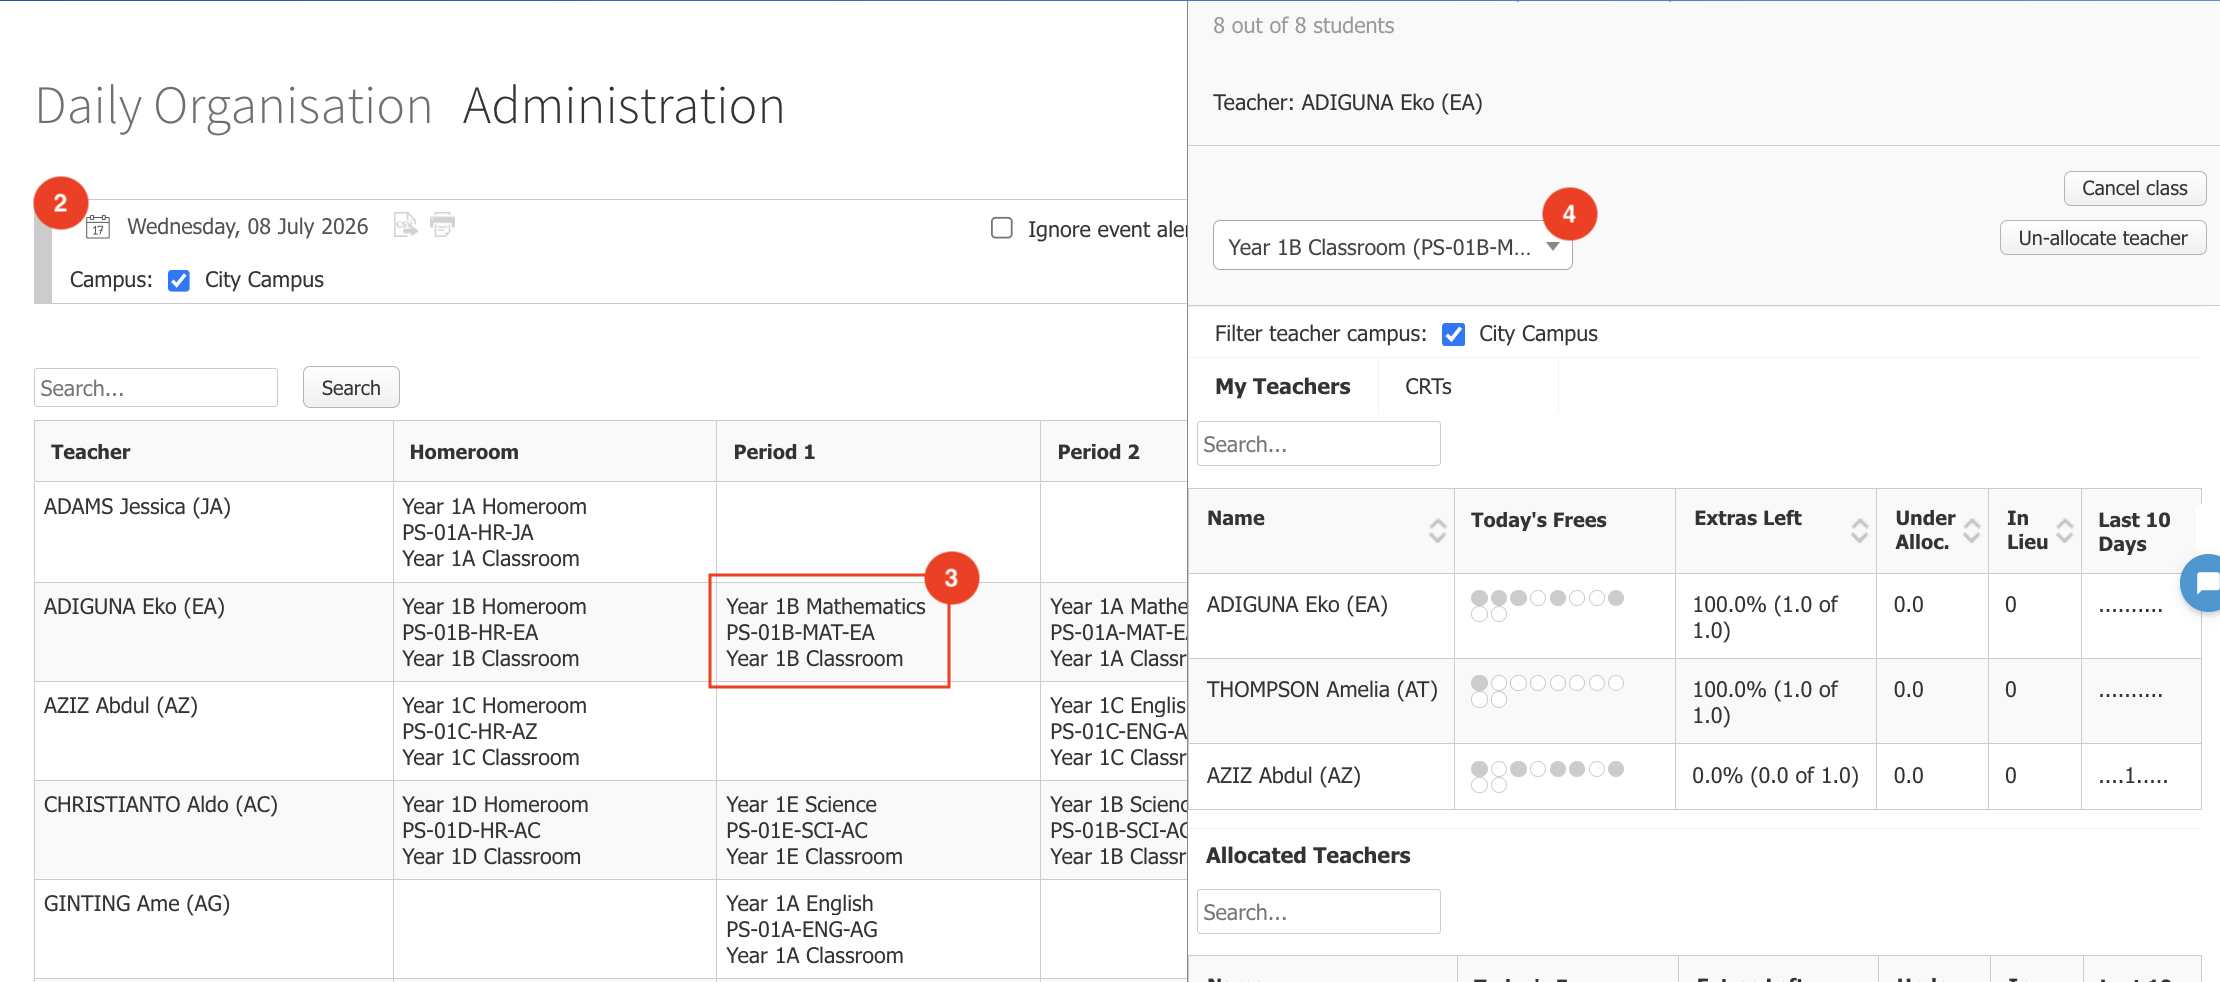Open the Year 1B Classroom room dropdown
This screenshot has height=982, width=2220.
point(1392,246)
